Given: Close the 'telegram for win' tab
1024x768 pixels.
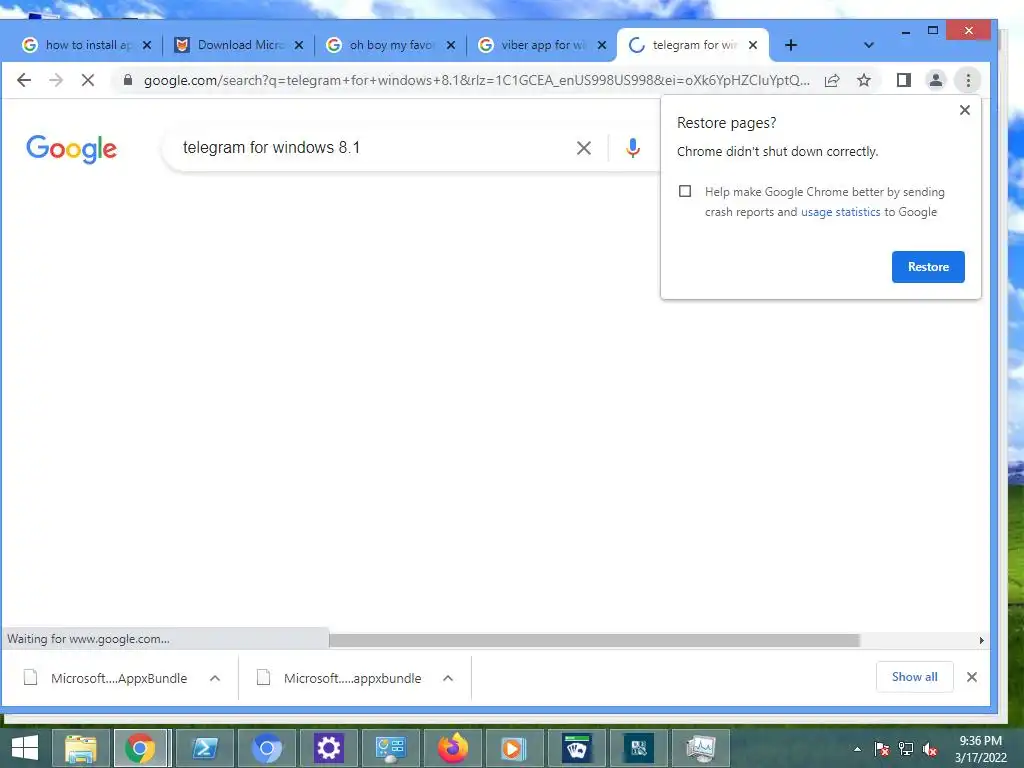Looking at the screenshot, I should [x=753, y=45].
